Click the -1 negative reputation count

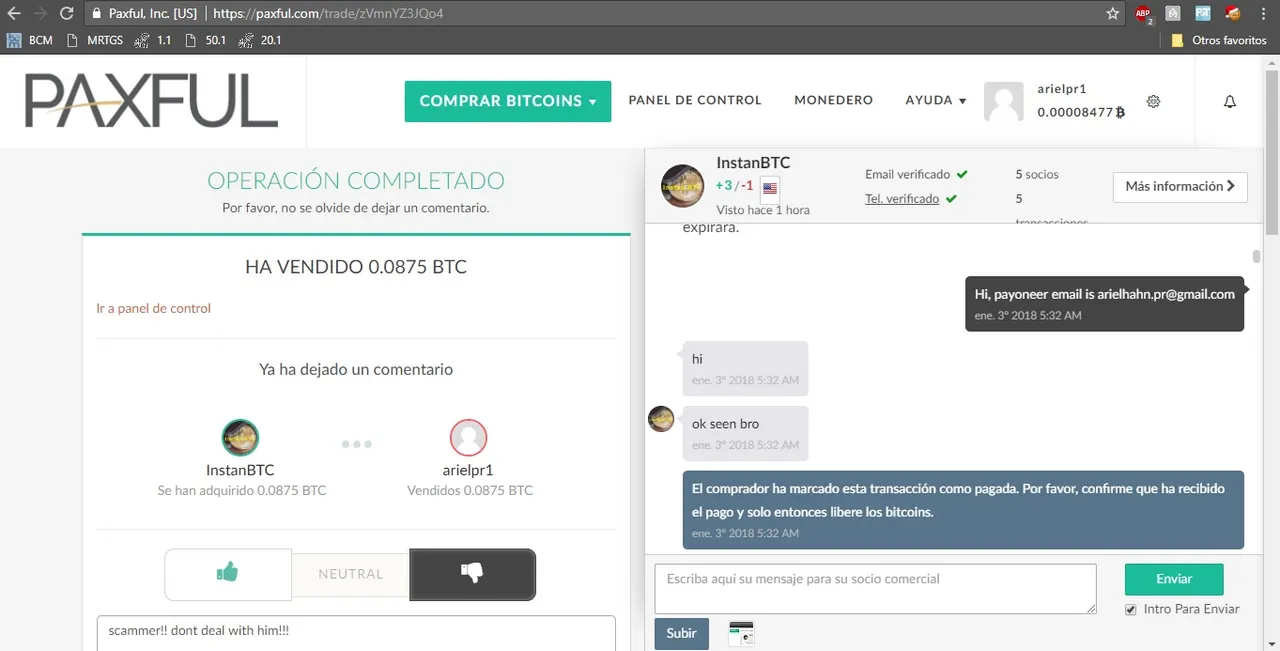pyautogui.click(x=746, y=186)
